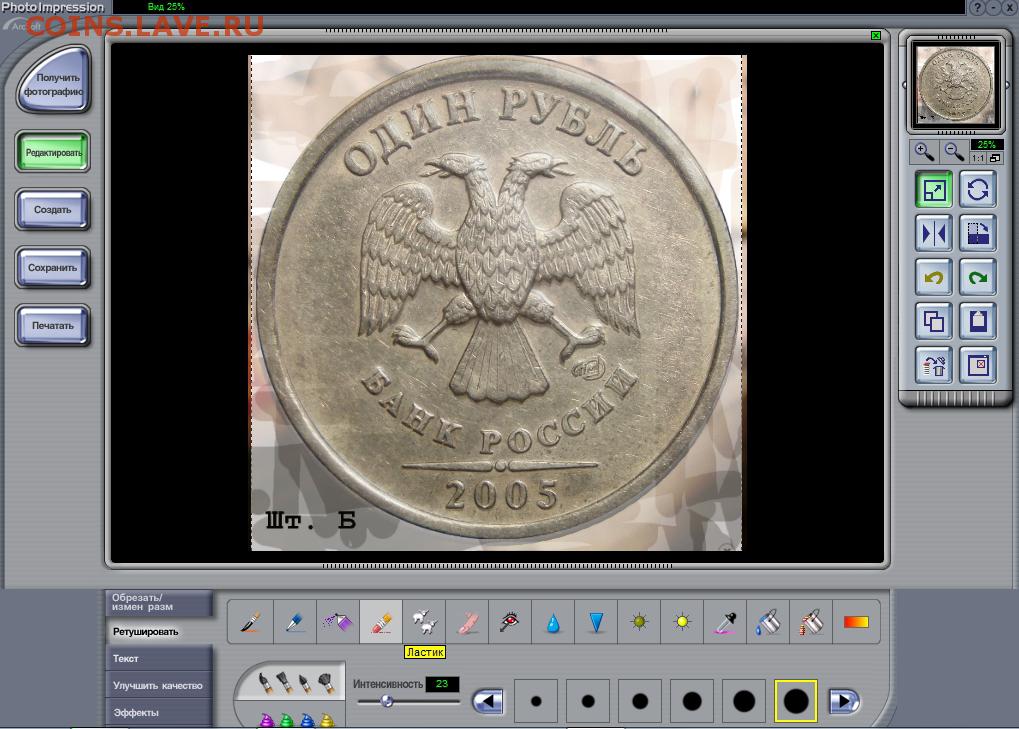Click the Печатать button
Image resolution: width=1019 pixels, height=729 pixels.
53,326
